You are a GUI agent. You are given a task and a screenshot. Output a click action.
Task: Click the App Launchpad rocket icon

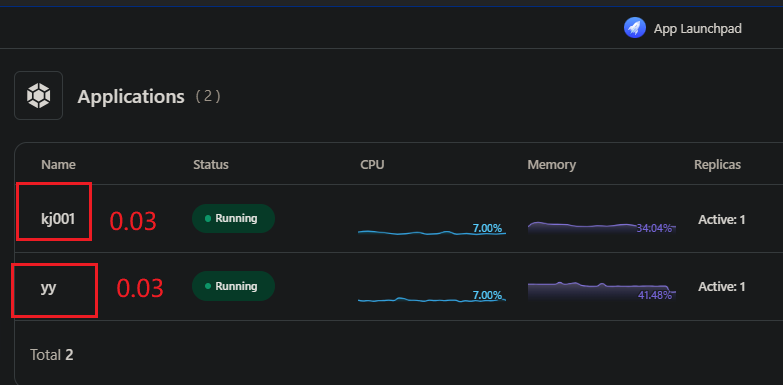(635, 28)
